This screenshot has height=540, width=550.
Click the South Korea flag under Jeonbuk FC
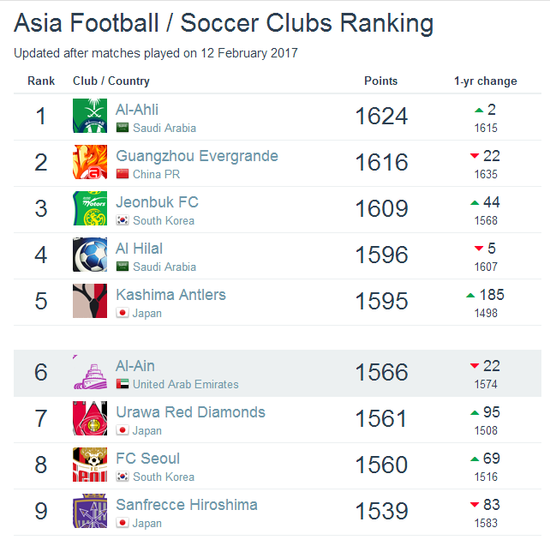(x=122, y=220)
